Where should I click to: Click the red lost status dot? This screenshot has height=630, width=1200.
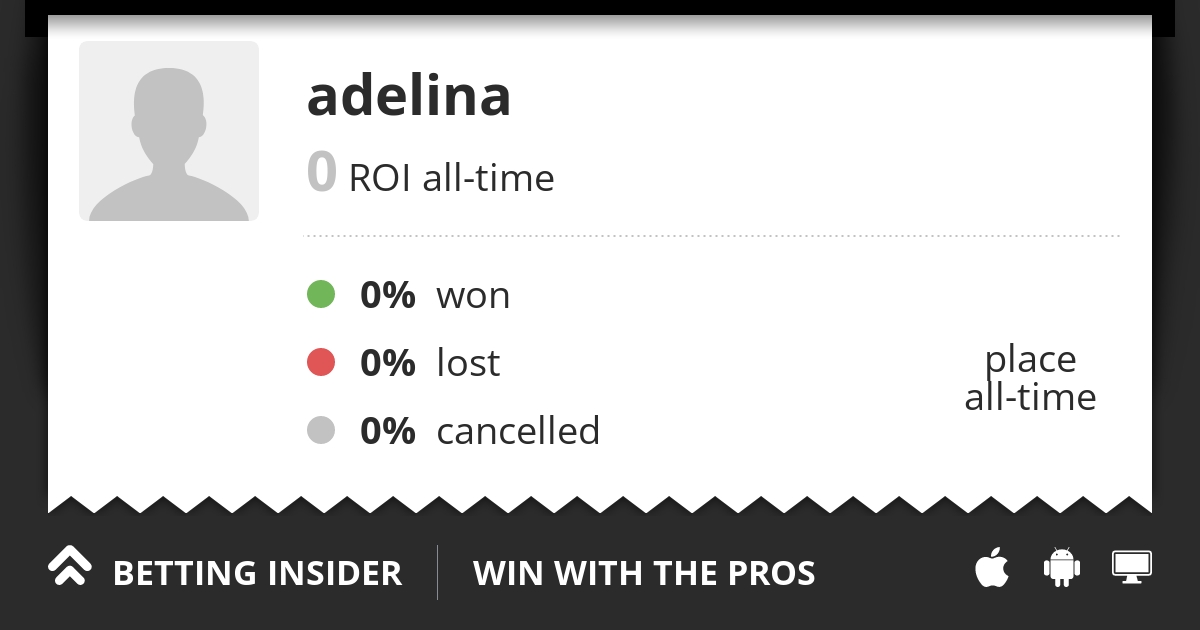[x=320, y=362]
